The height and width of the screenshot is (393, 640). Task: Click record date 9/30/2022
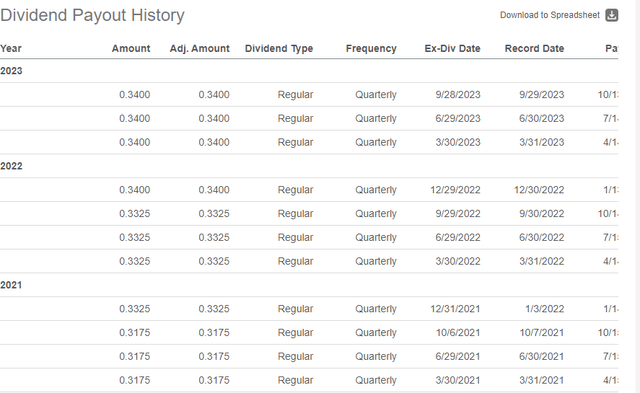[x=542, y=214]
